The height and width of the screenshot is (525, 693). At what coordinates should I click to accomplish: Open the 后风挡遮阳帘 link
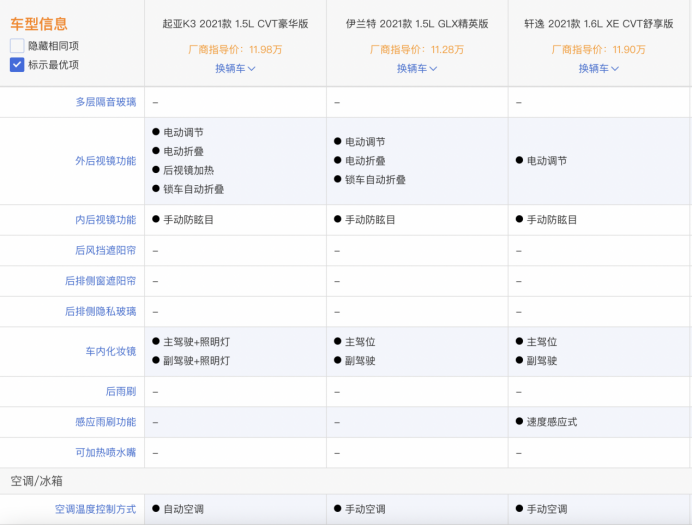coord(106,251)
